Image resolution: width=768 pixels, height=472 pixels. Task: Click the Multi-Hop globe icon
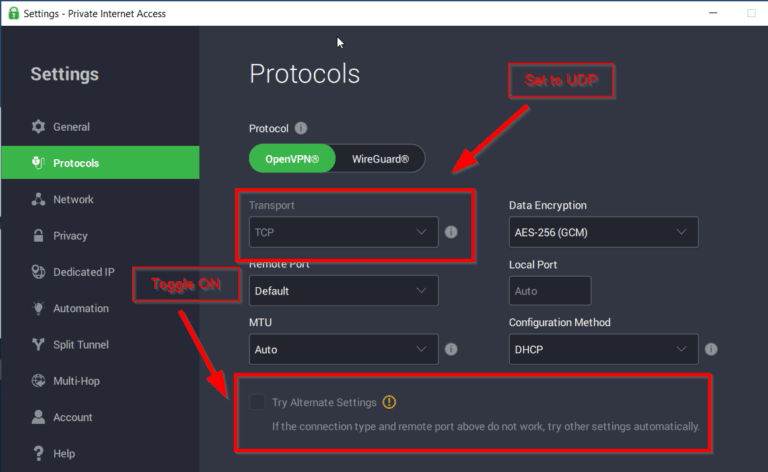point(38,380)
